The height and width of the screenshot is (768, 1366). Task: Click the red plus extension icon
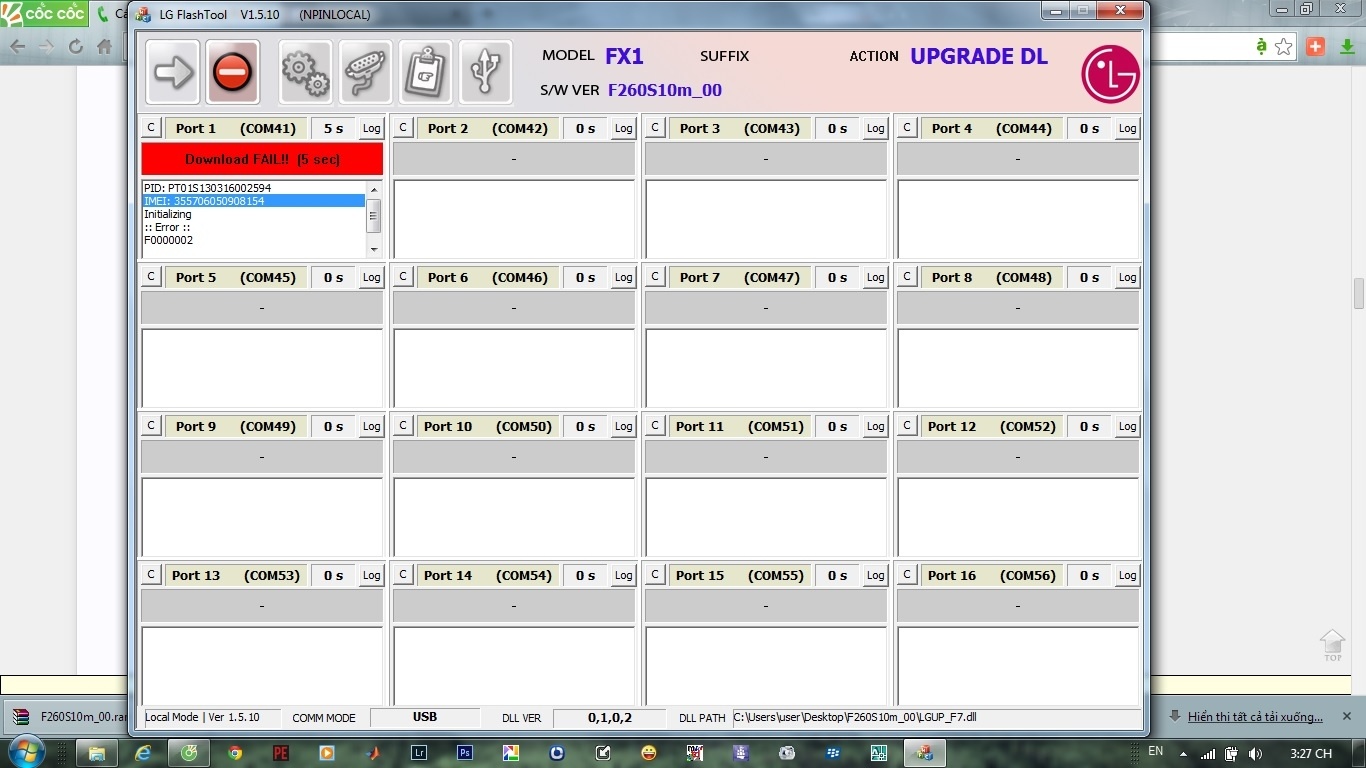point(1317,47)
